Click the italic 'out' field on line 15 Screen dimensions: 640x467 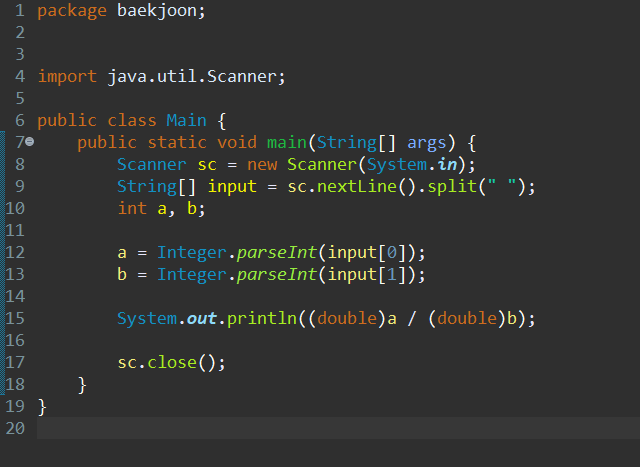[201, 319]
